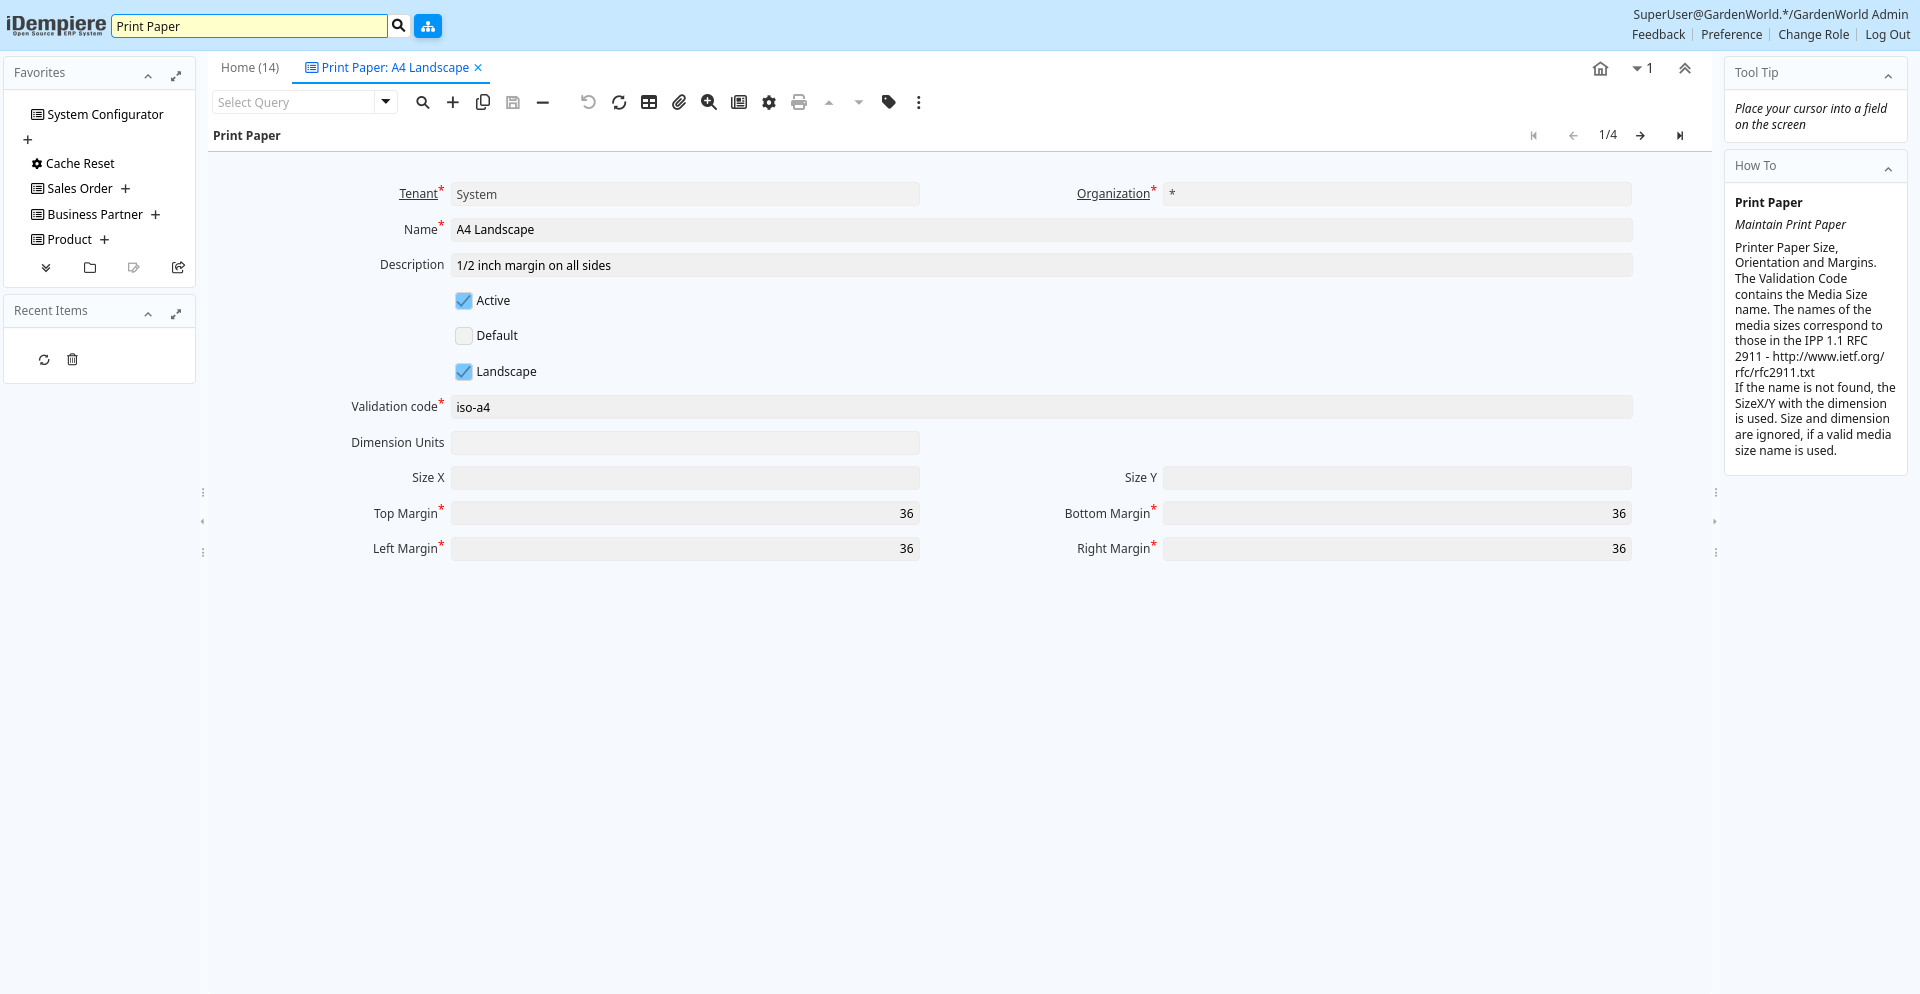This screenshot has width=1920, height=994.
Task: Click the Refresh icon in the toolbar
Action: click(x=619, y=102)
